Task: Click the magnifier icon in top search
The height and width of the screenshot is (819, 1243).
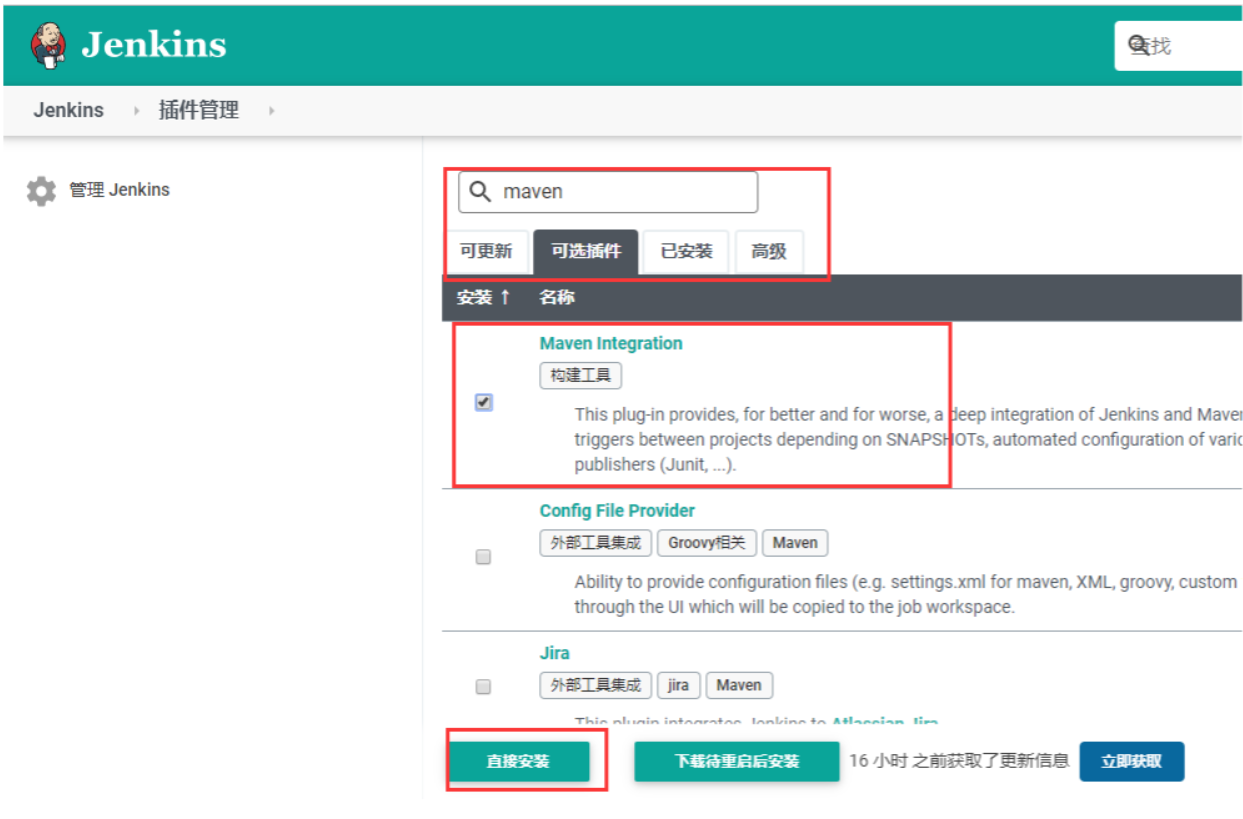Action: click(x=1138, y=45)
